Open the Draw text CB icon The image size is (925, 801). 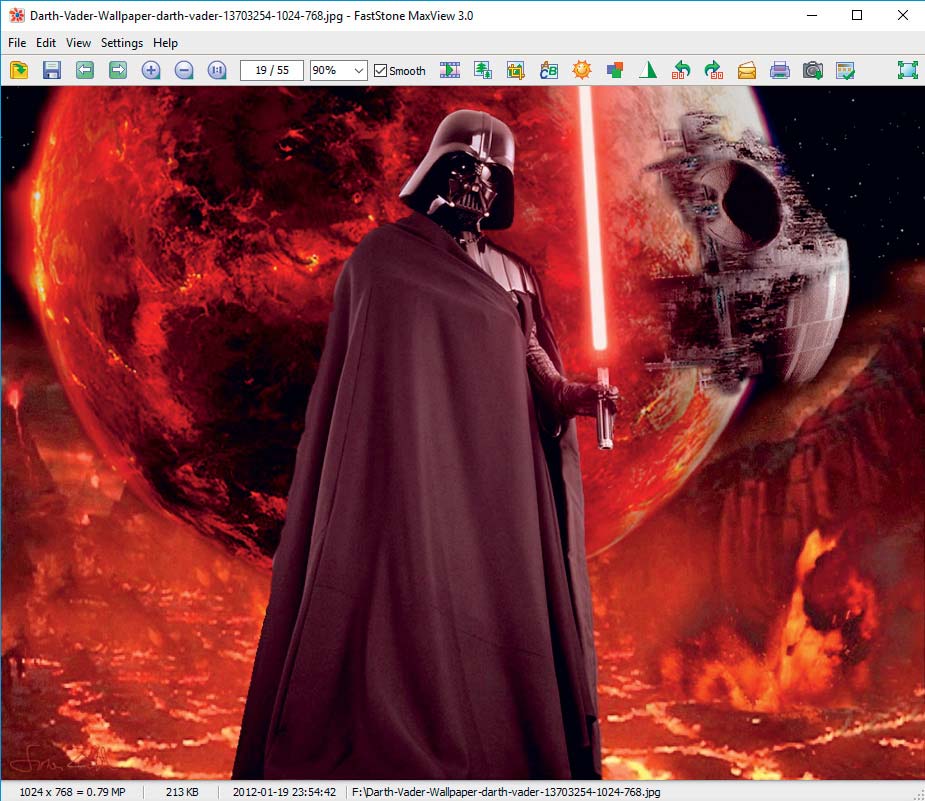(x=549, y=70)
